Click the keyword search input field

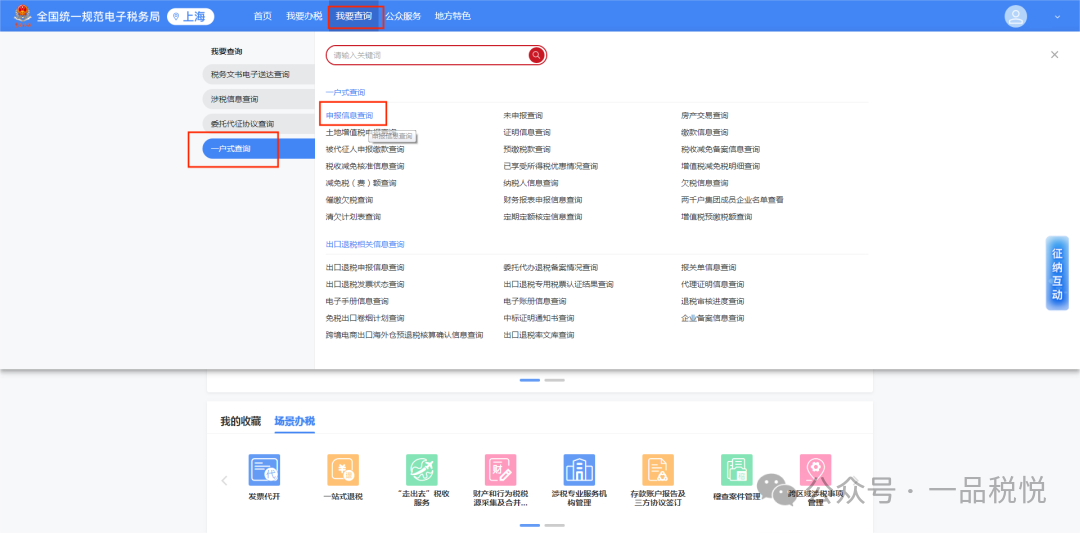click(x=425, y=55)
